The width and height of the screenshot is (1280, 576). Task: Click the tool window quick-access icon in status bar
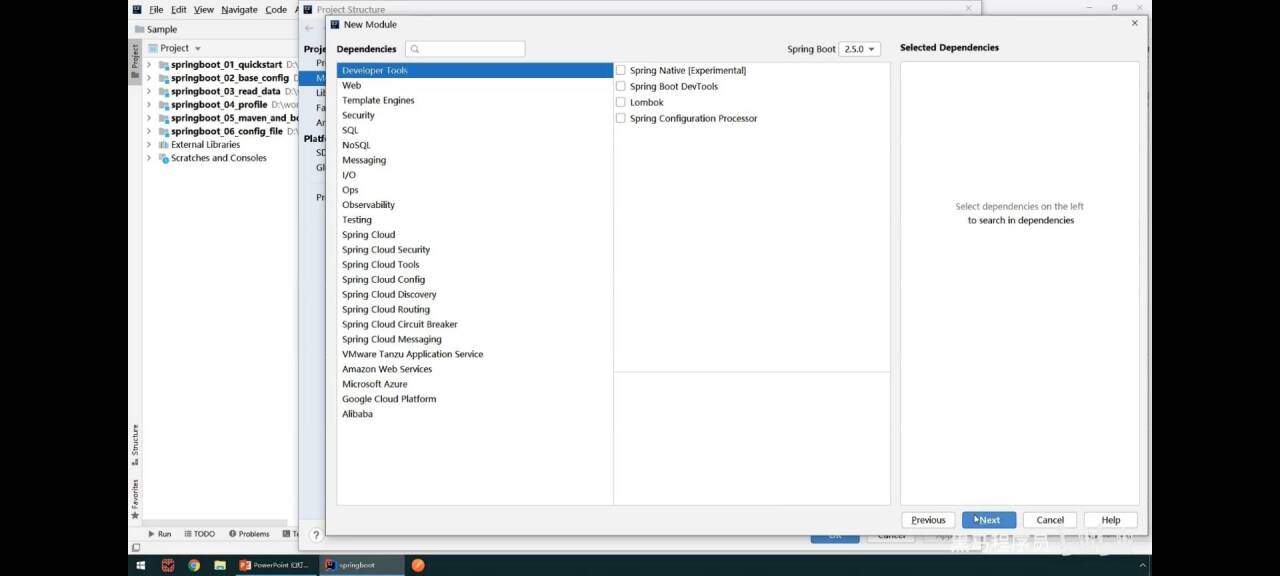coord(135,548)
